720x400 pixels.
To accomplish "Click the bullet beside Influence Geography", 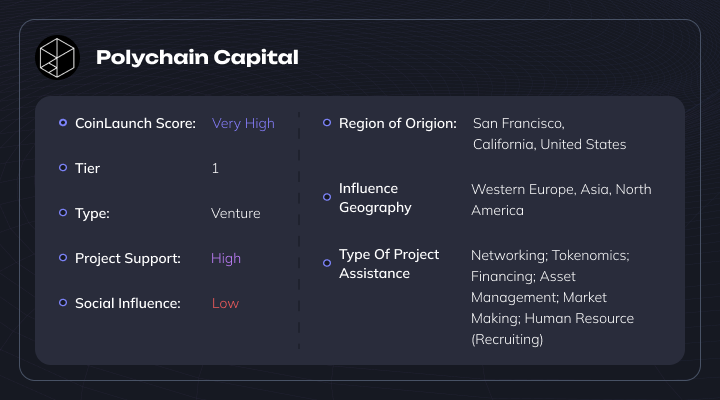I will 327,197.
